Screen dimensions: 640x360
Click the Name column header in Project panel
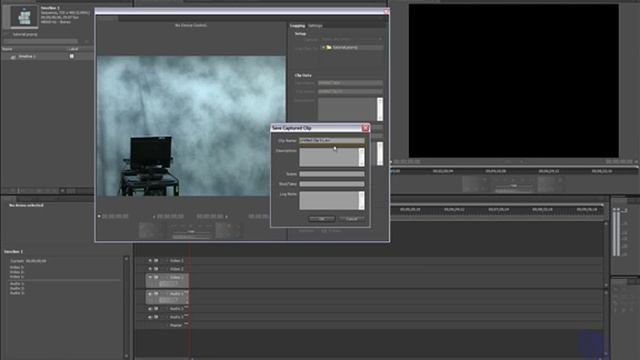pyautogui.click(x=7, y=49)
